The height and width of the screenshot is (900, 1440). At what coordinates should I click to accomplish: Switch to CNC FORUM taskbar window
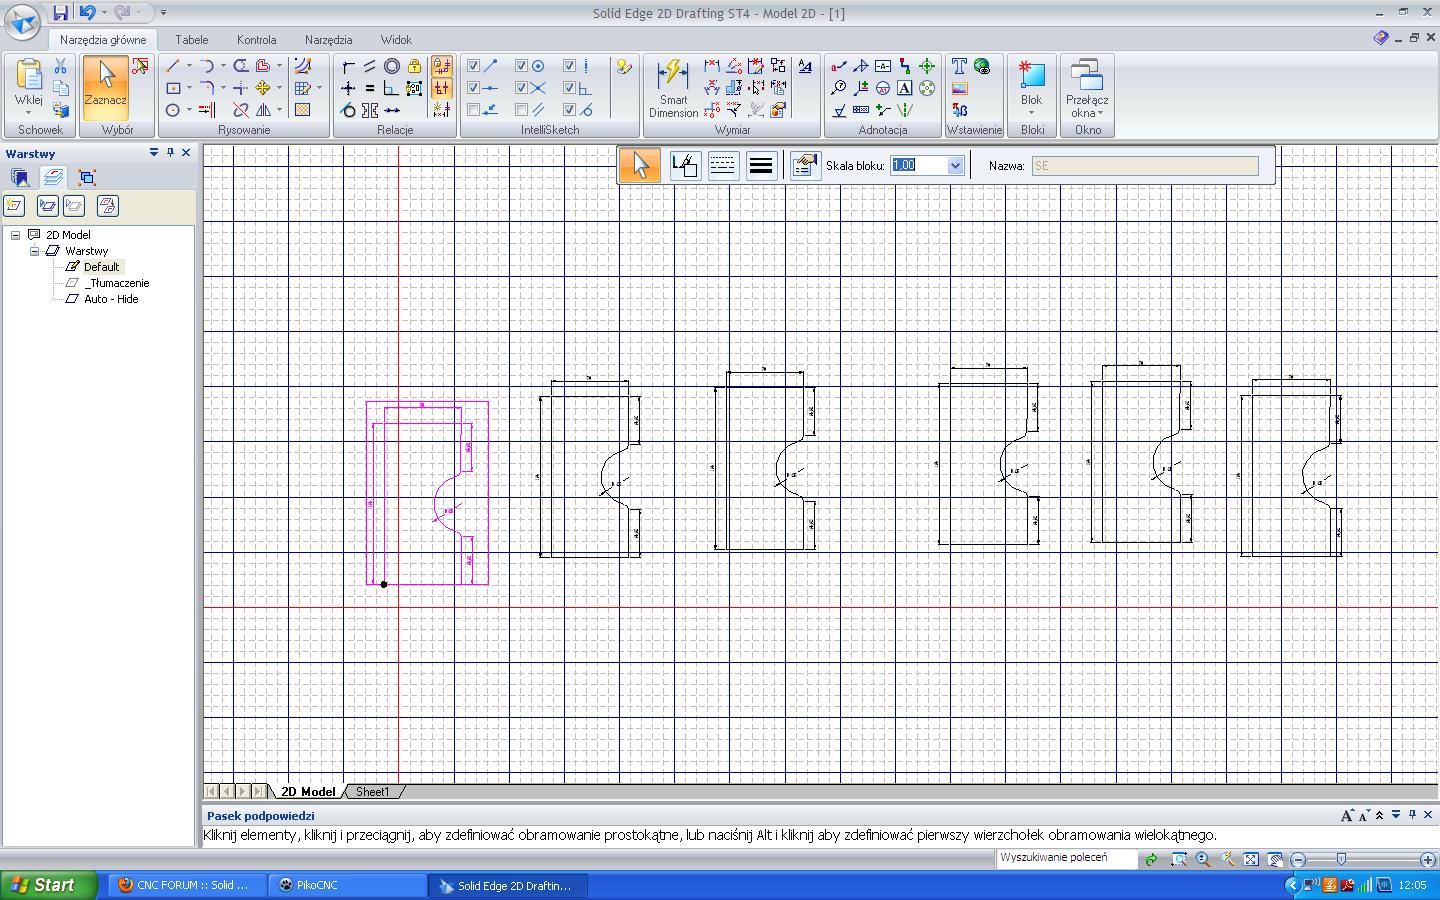(186, 885)
